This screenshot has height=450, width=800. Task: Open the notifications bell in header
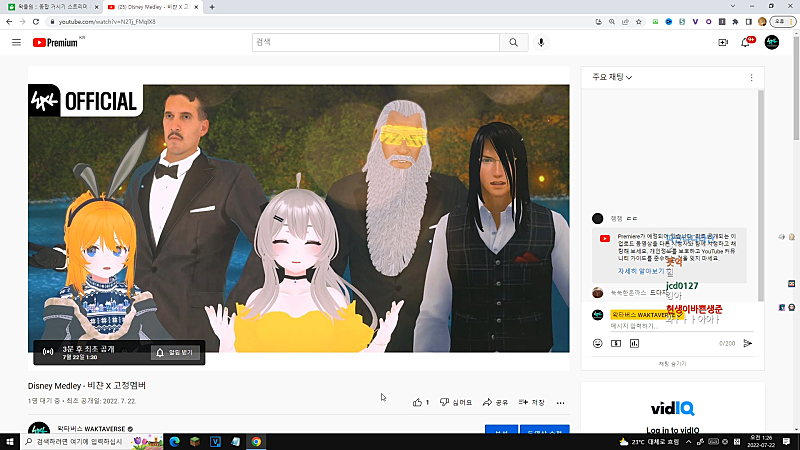[746, 42]
